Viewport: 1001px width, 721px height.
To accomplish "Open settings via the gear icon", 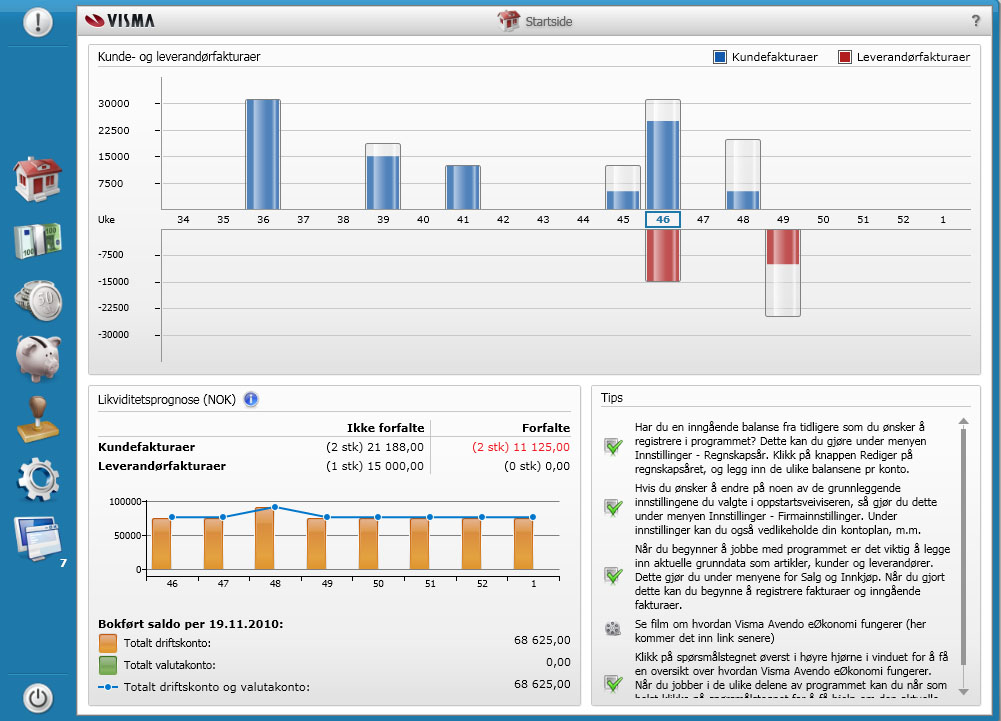I will tap(38, 478).
